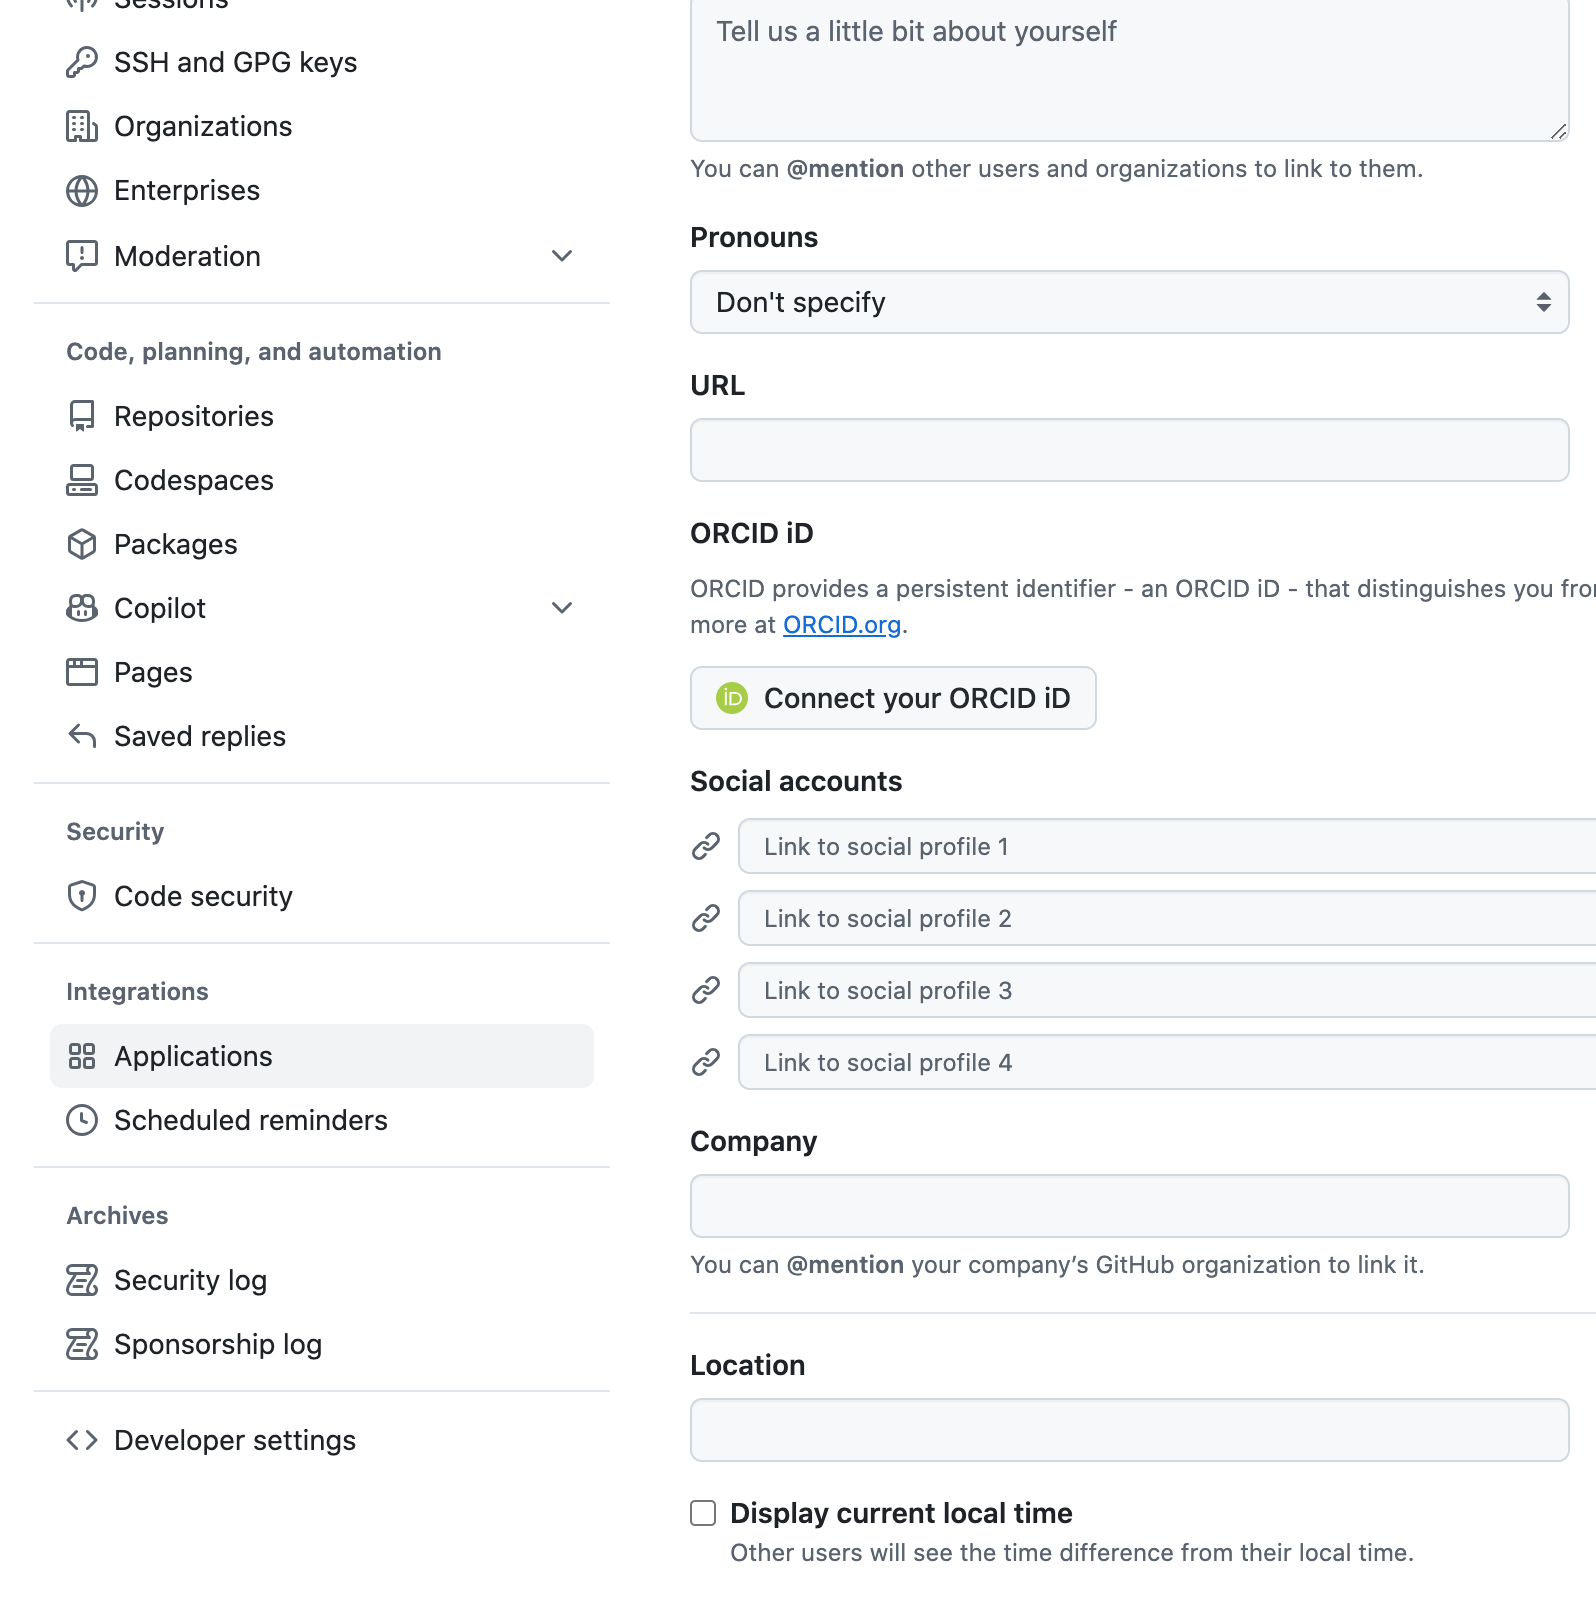Viewport: 1596px width, 1604px height.
Task: Click Connect your ORCID iD button
Action: (893, 698)
